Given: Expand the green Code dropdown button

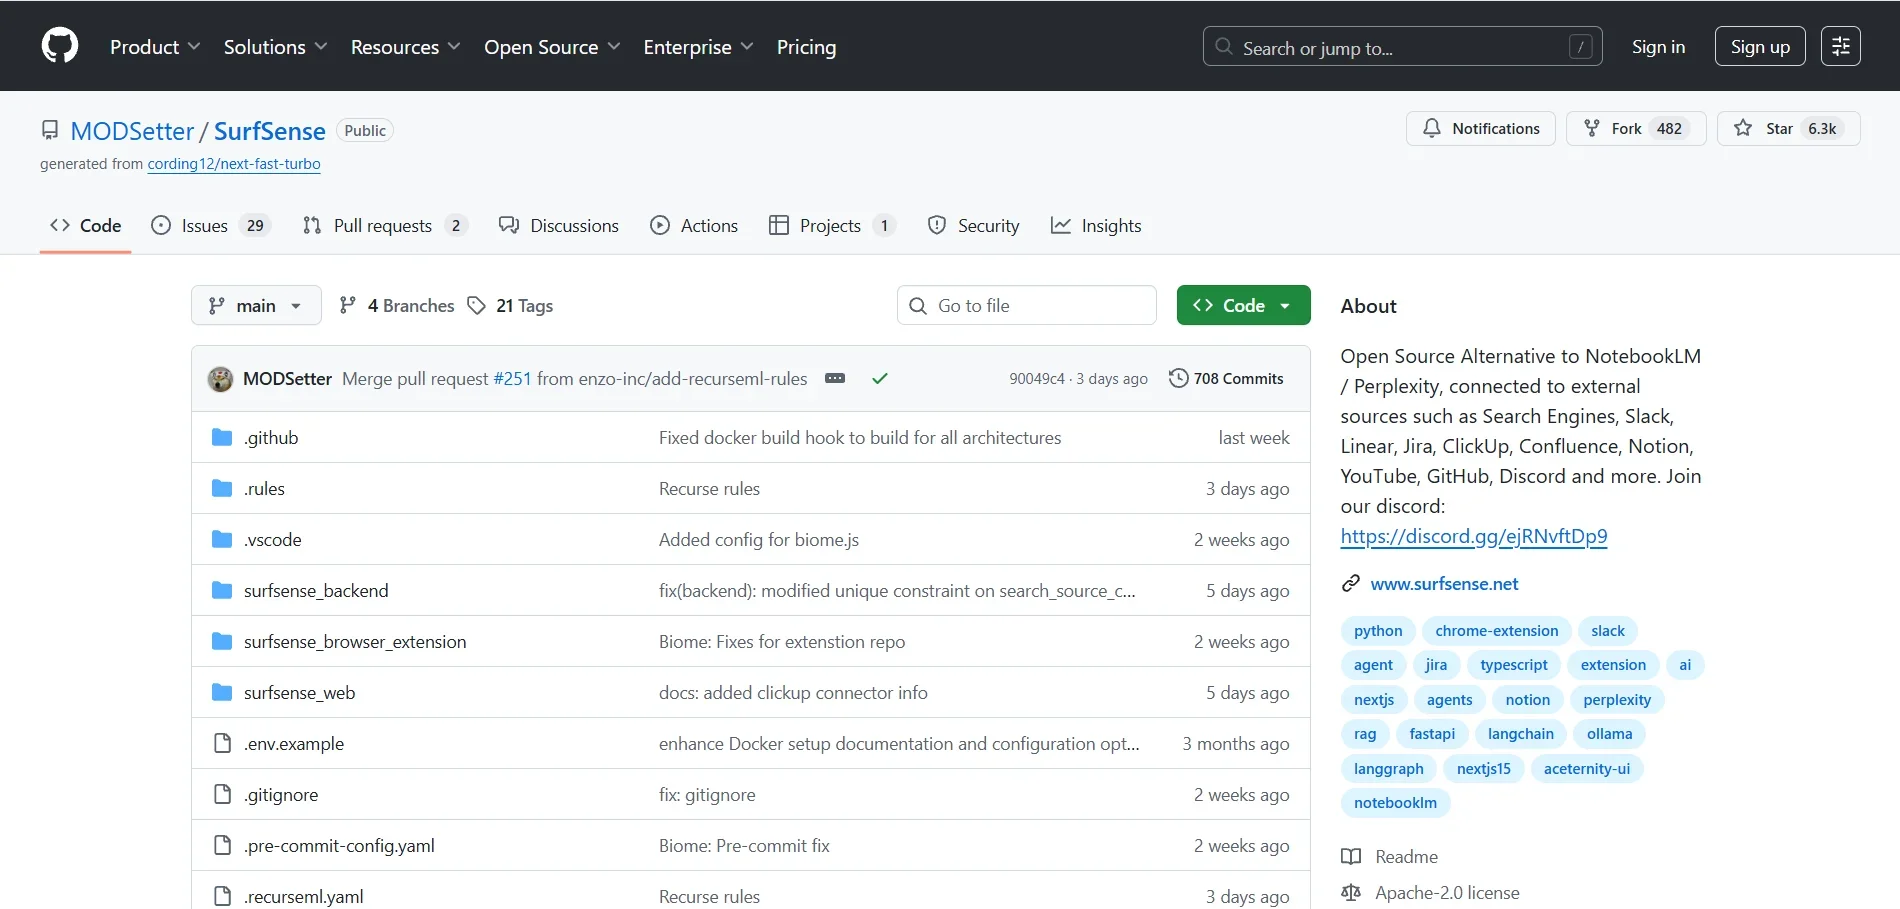Looking at the screenshot, I should point(1243,306).
